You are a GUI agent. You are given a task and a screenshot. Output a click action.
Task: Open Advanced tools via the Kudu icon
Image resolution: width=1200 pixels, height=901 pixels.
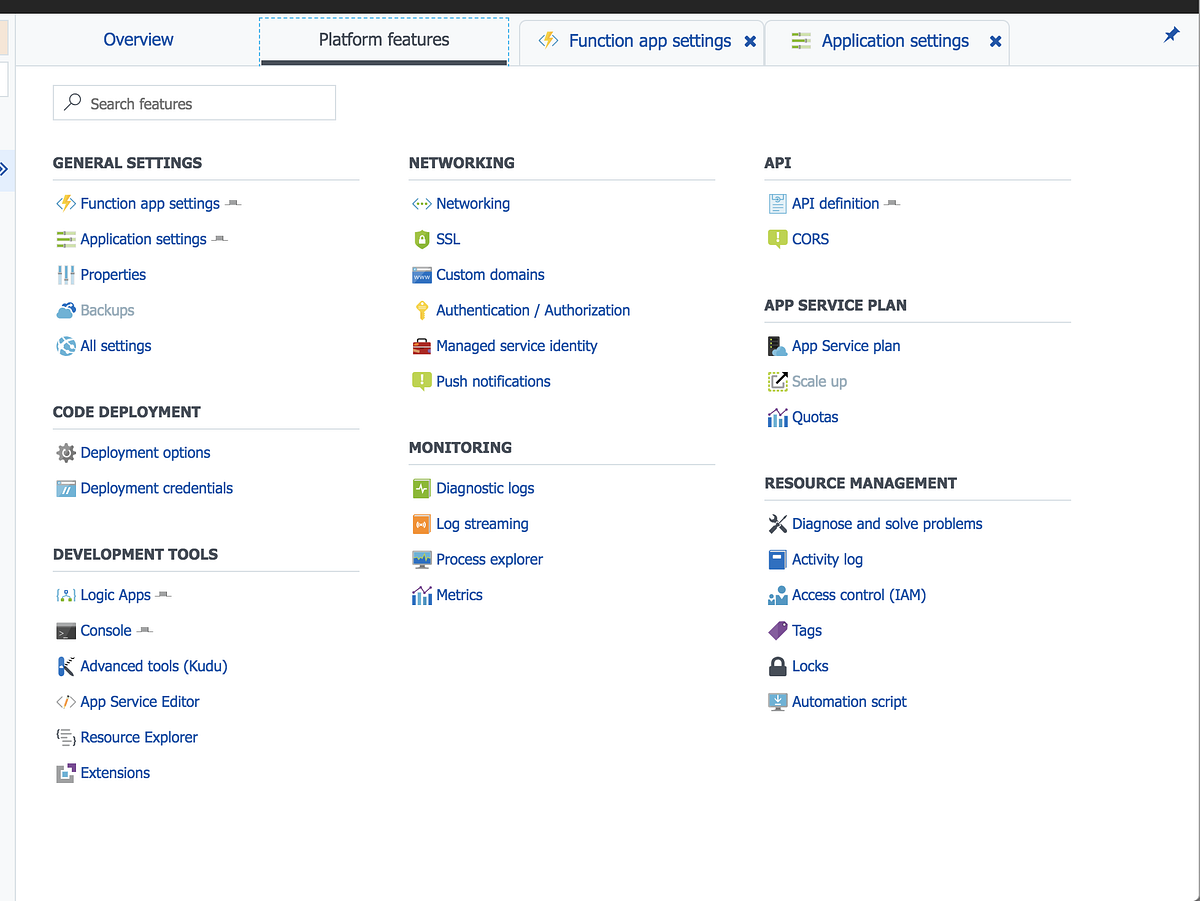(x=65, y=665)
